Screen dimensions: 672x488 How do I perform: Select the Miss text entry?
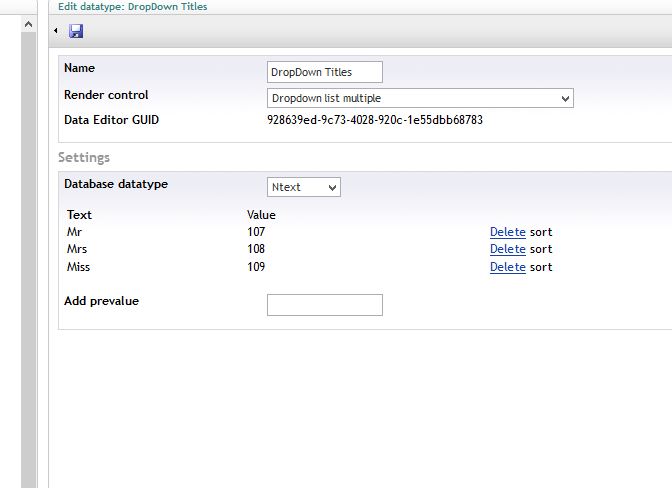point(78,267)
